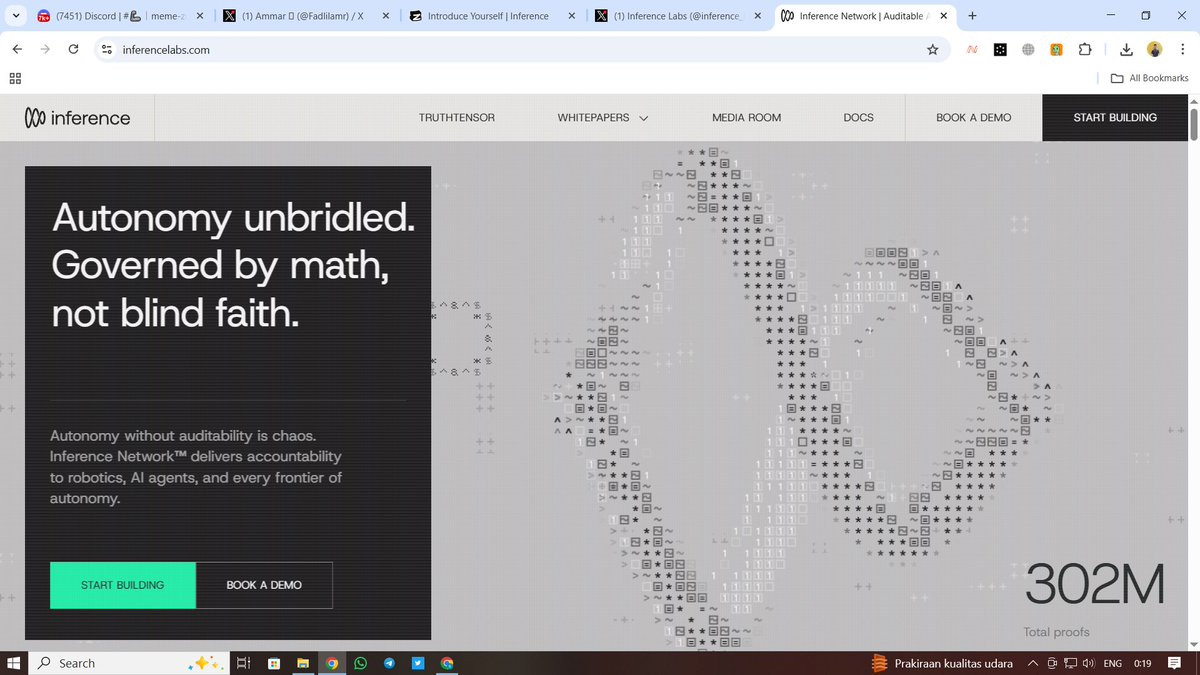Image resolution: width=1200 pixels, height=675 pixels.
Task: Open a new browser tab
Action: (x=972, y=16)
